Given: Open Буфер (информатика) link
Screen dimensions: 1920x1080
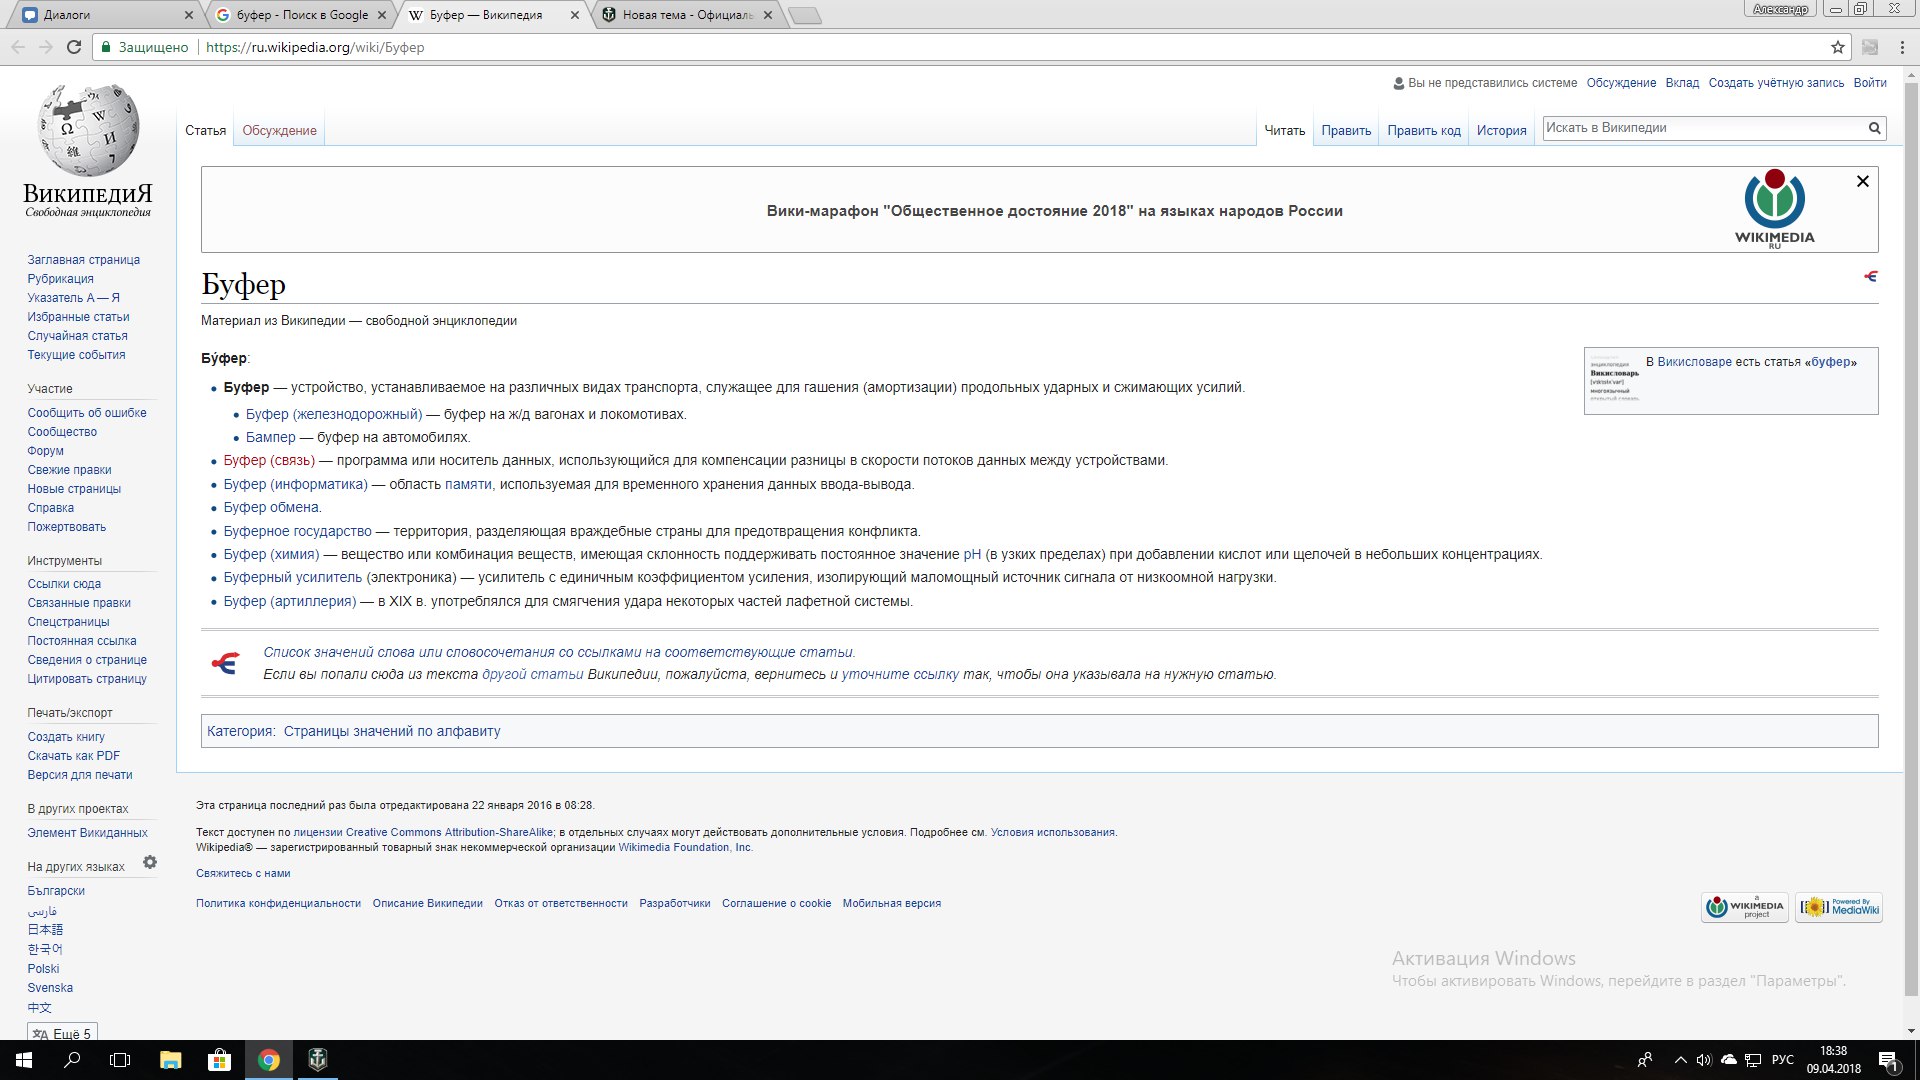Looking at the screenshot, I should (296, 484).
